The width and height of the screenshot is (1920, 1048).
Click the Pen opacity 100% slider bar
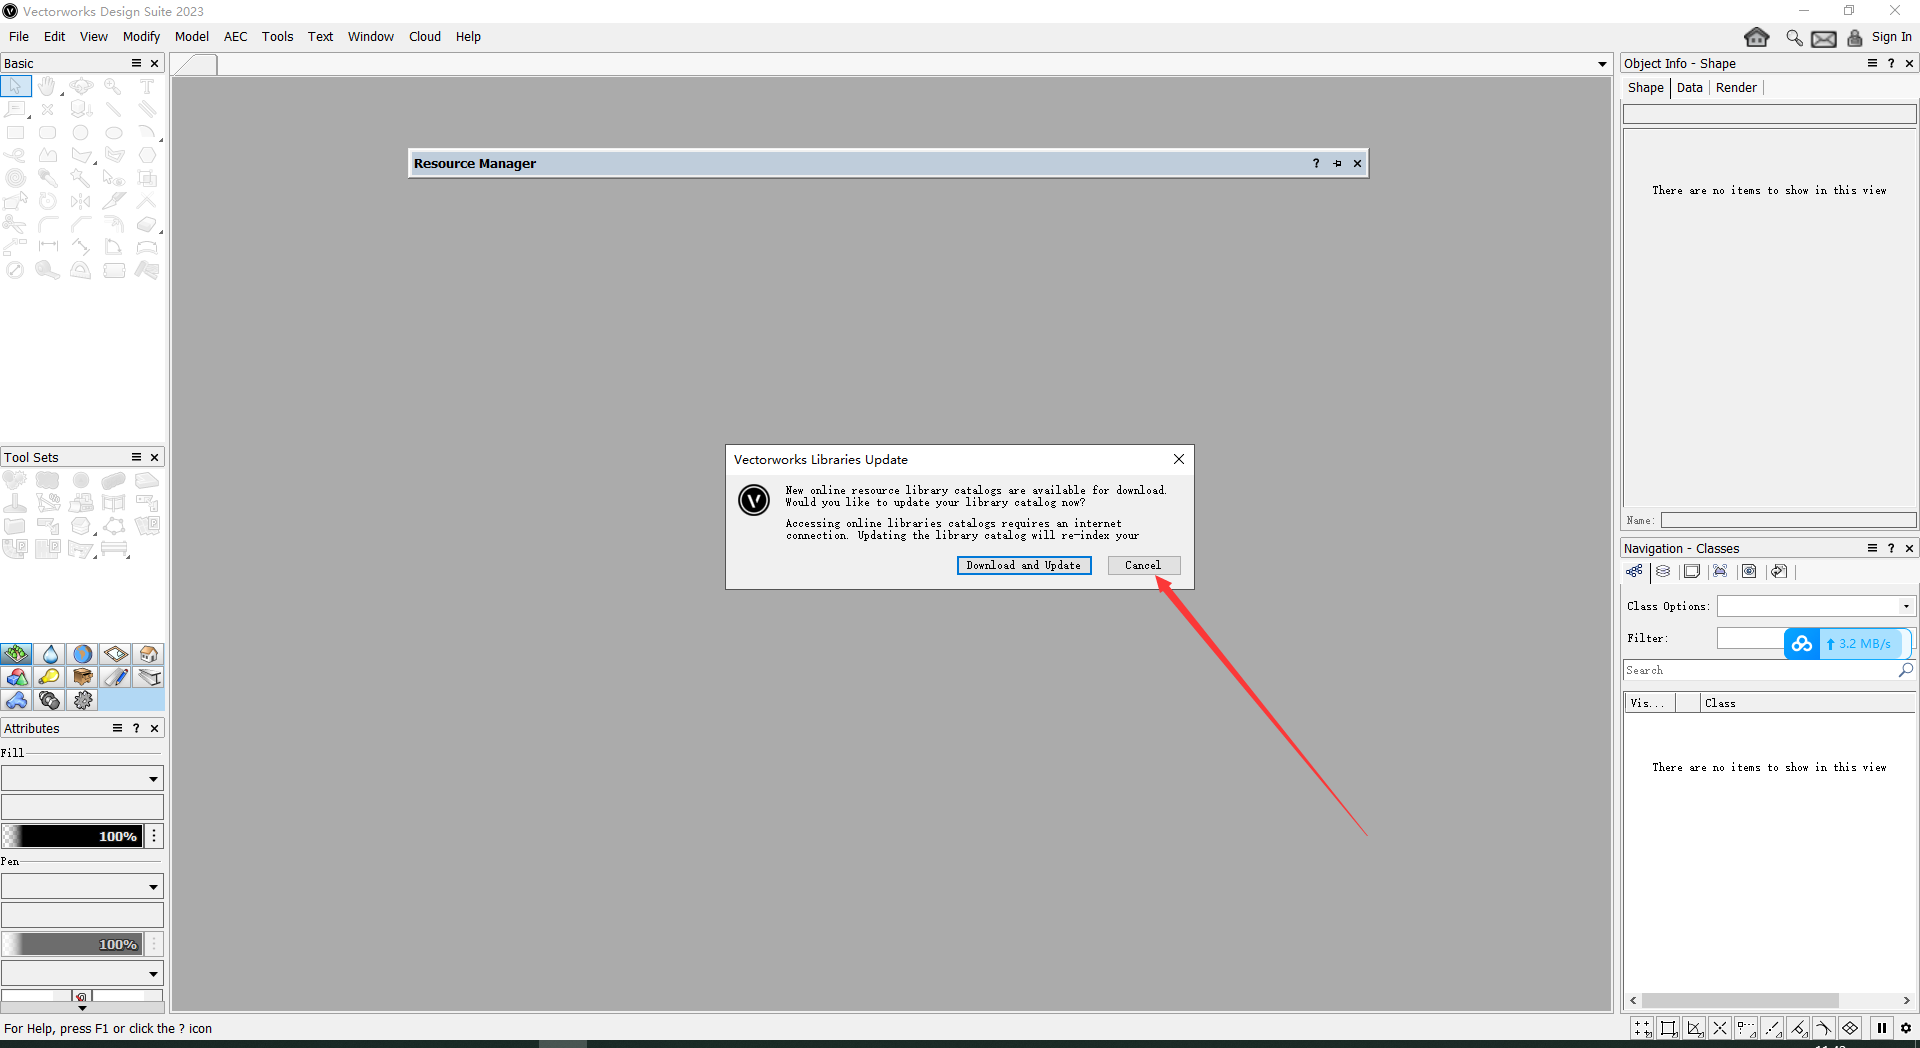72,944
